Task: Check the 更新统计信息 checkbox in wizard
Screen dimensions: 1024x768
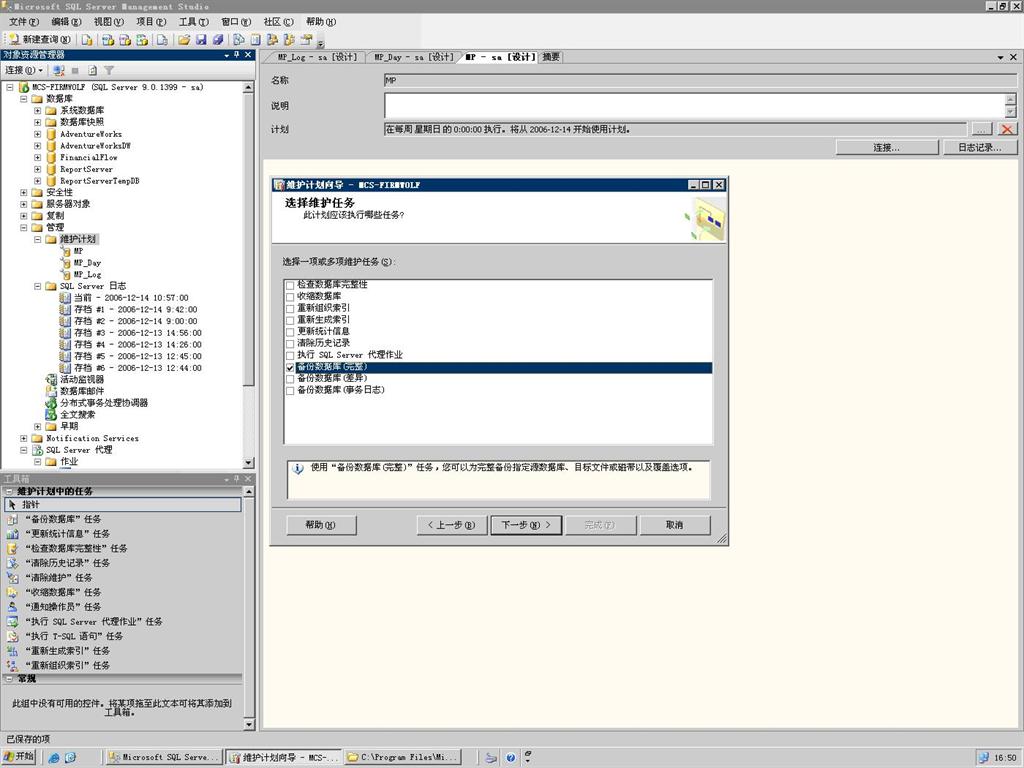Action: [x=290, y=332]
